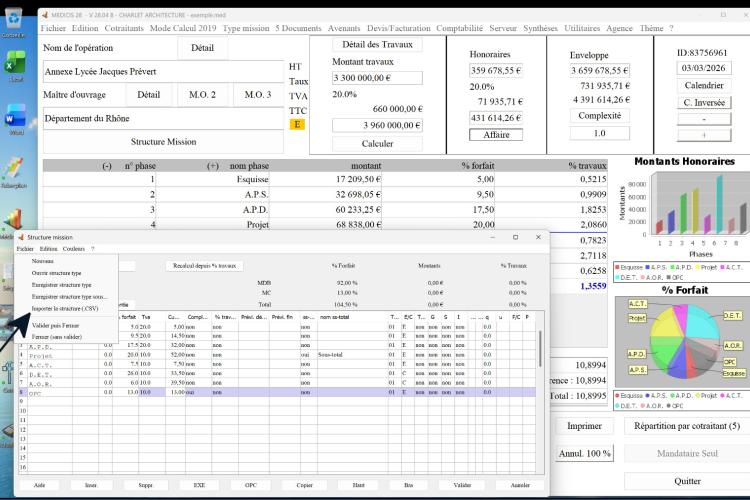Click the MEDICIS main window title icon
Image resolution: width=750 pixels, height=500 pixels.
[x=44, y=15]
